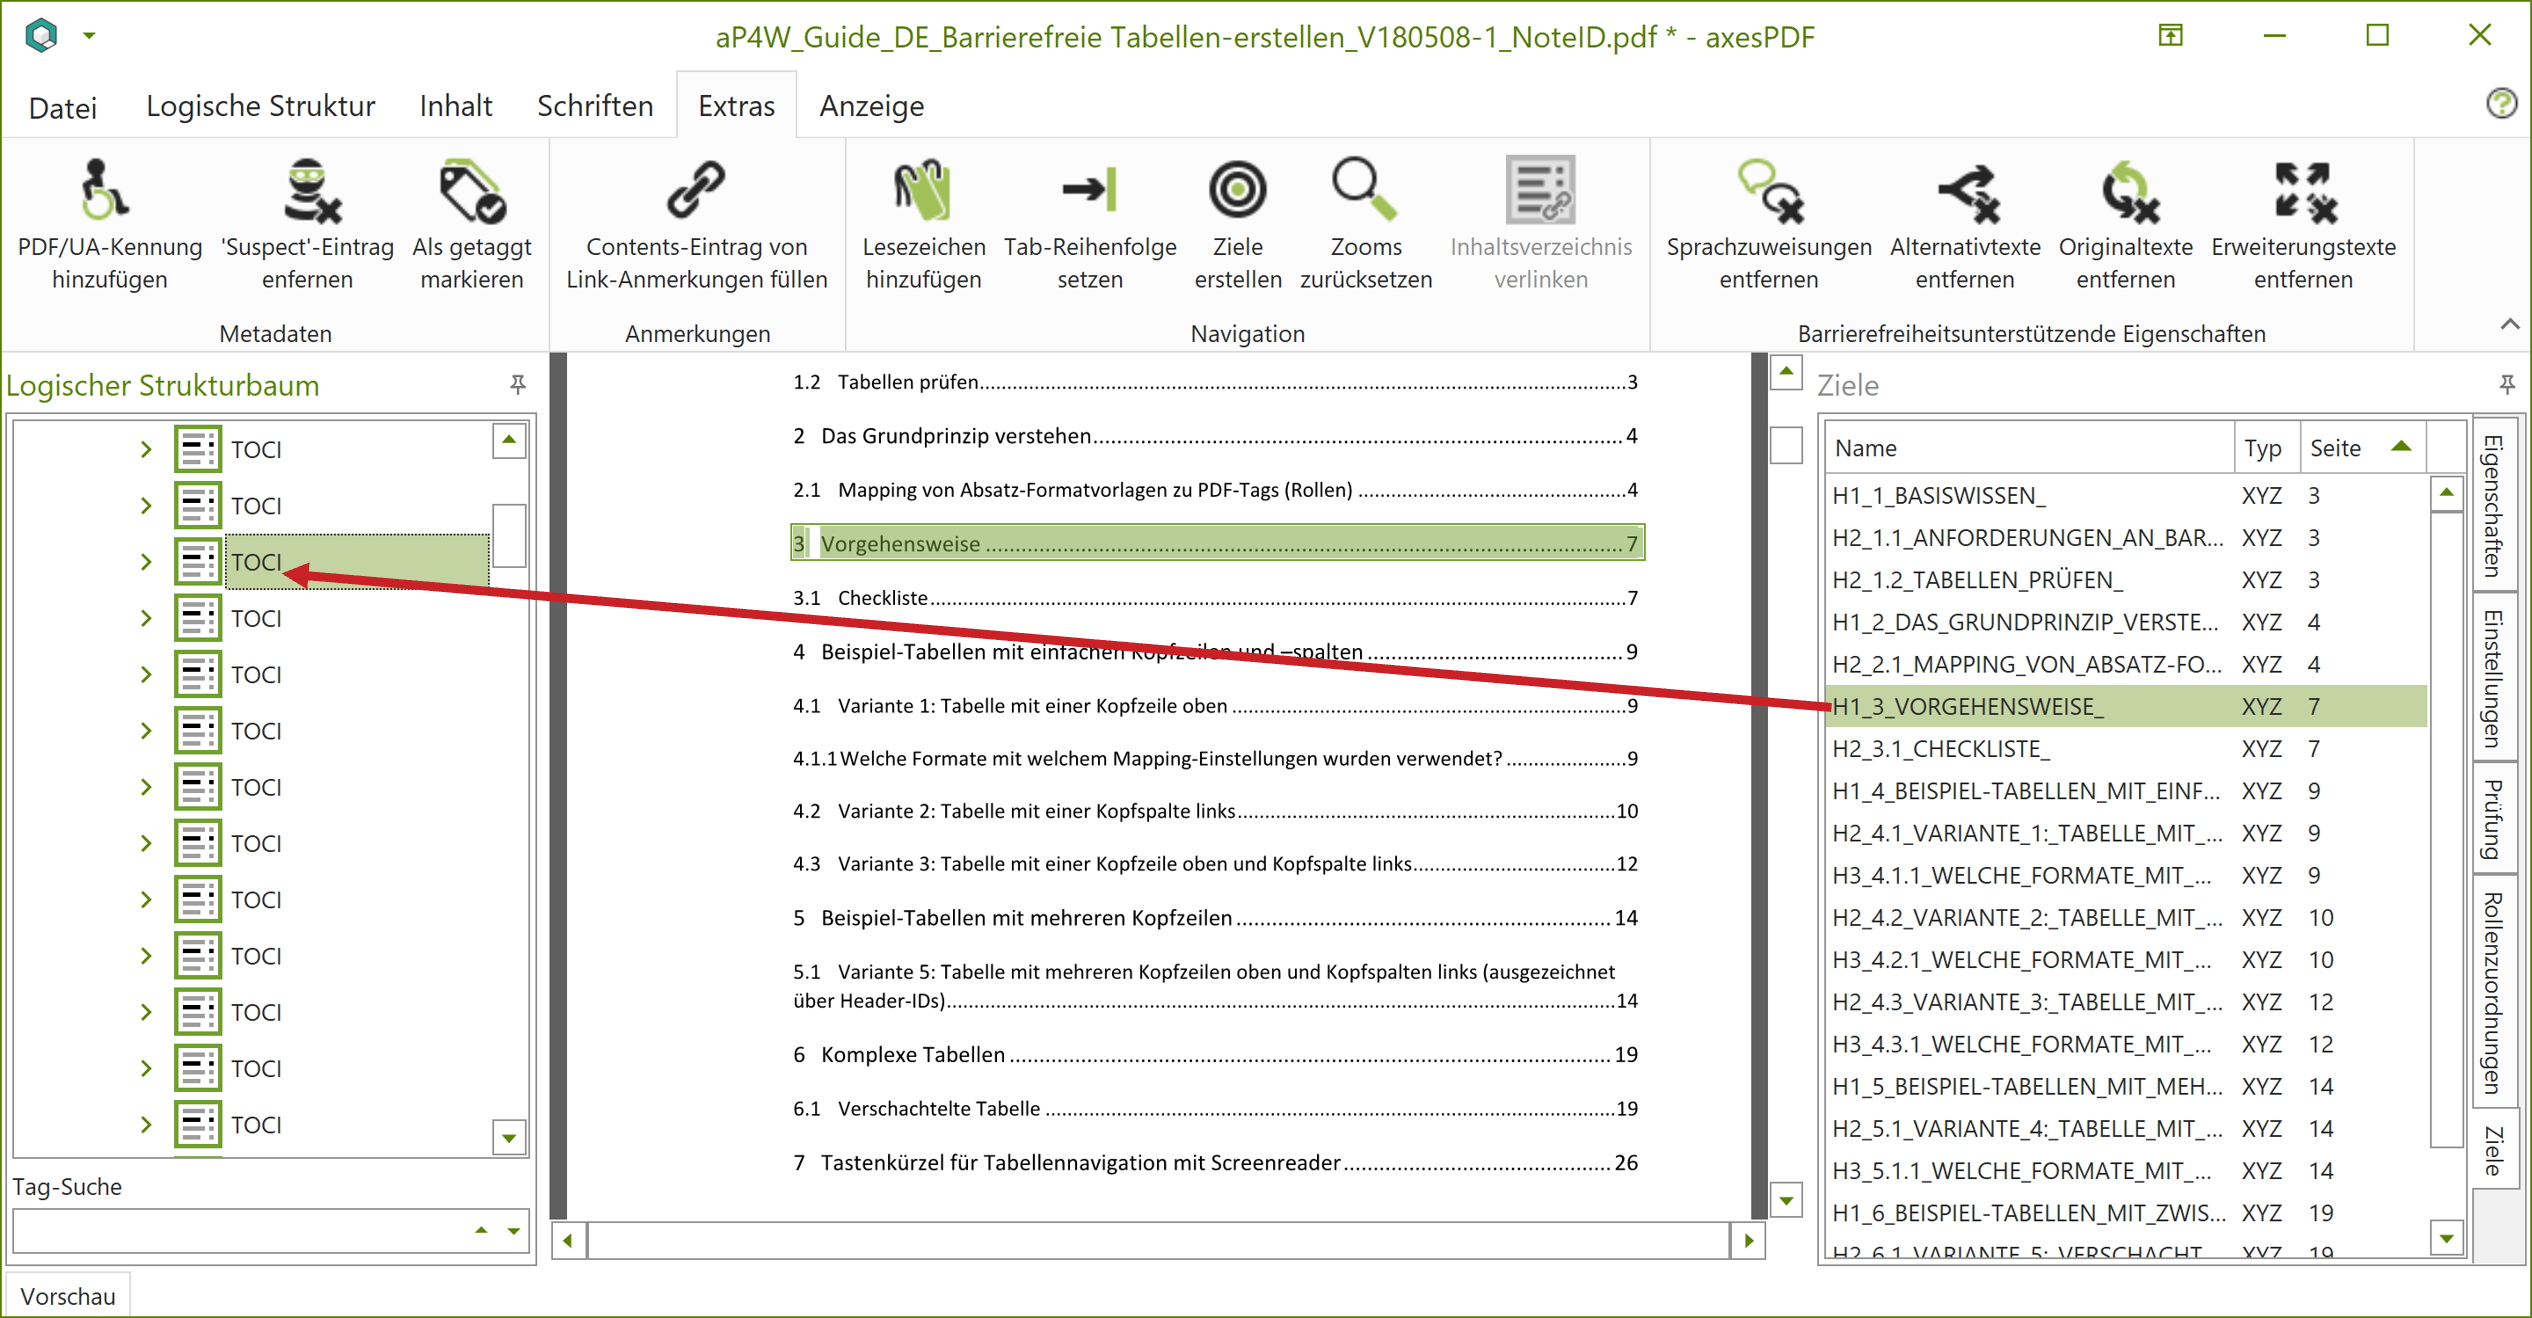Click TOC entry 3 Vorgehensweise in document
Image resolution: width=2532 pixels, height=1318 pixels.
1217,543
